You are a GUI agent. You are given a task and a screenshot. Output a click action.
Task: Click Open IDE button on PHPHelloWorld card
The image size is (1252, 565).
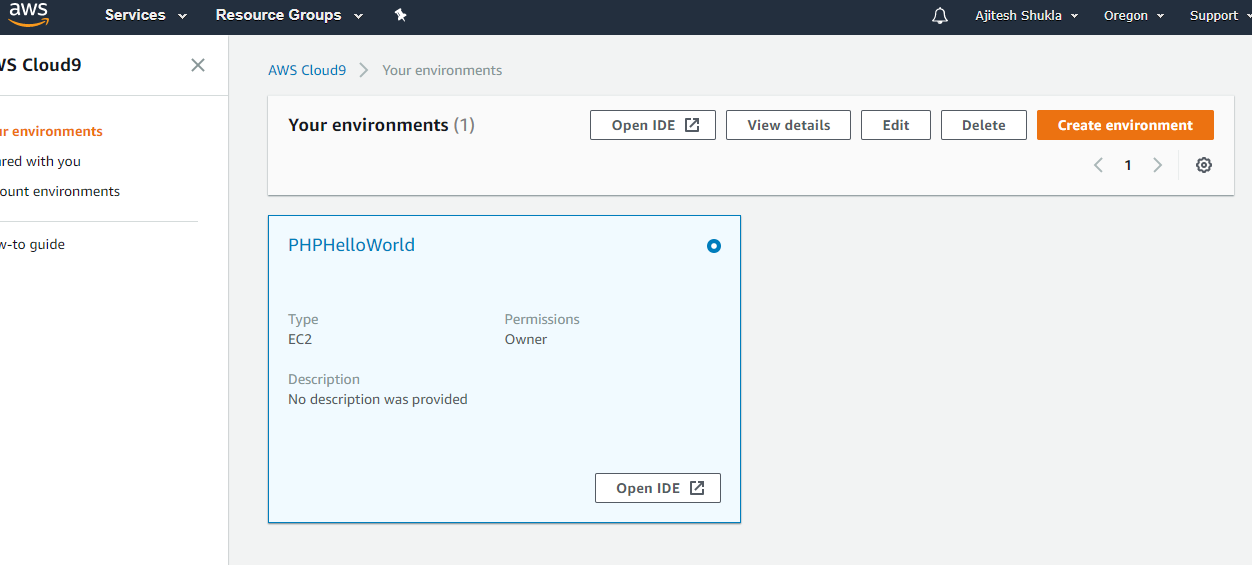click(658, 488)
